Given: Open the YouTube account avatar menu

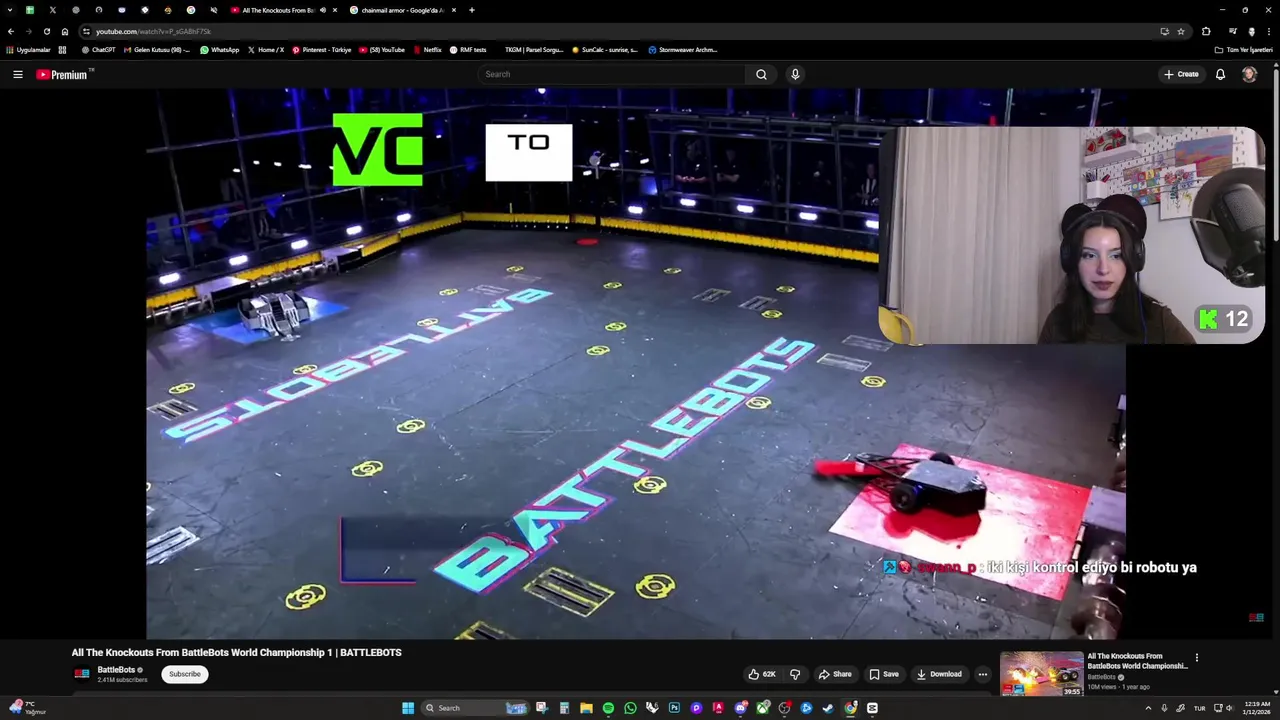Looking at the screenshot, I should coord(1249,74).
